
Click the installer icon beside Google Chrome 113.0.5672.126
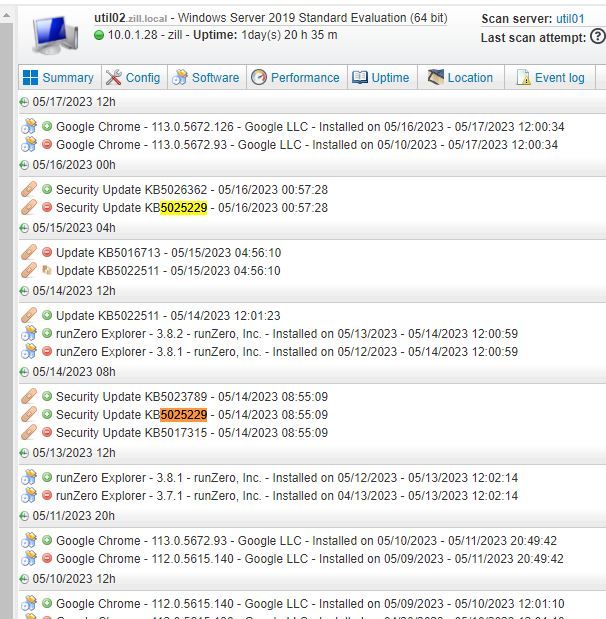[29, 127]
